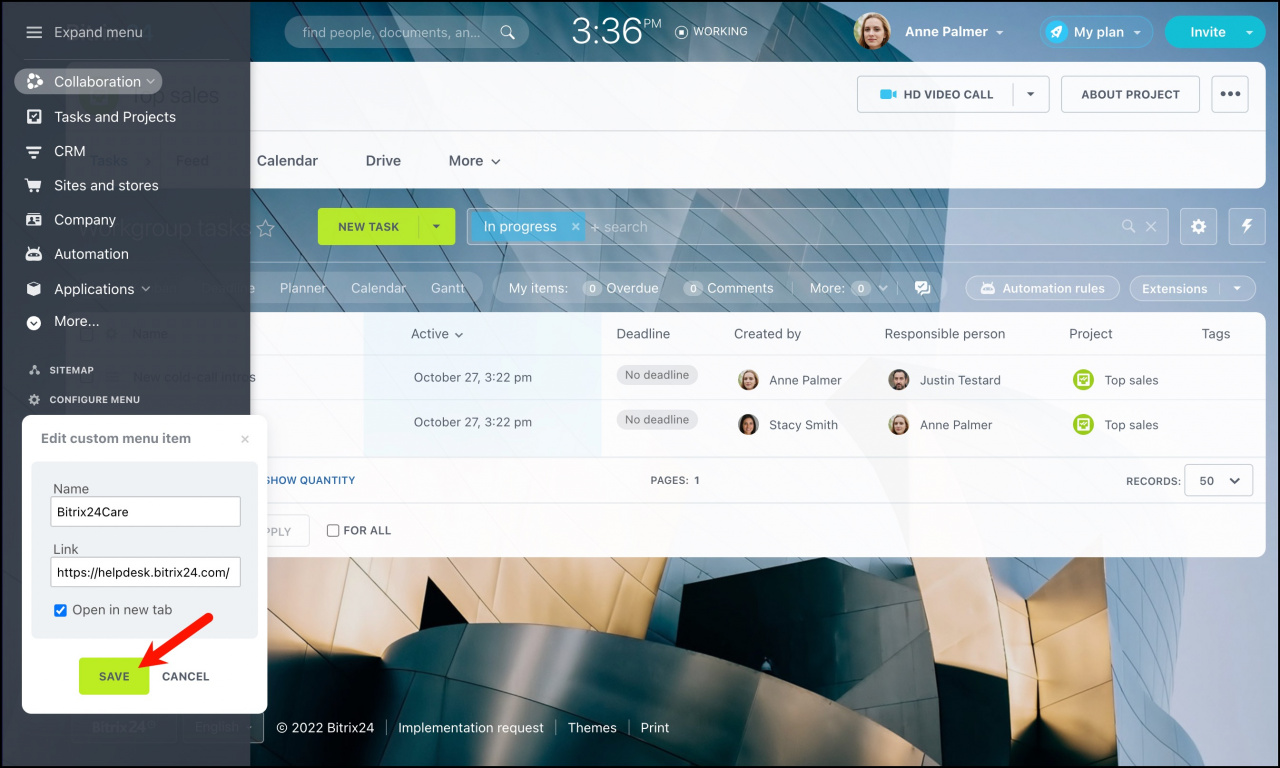Click the Applications box icon
Image resolution: width=1280 pixels, height=768 pixels.
click(34, 289)
